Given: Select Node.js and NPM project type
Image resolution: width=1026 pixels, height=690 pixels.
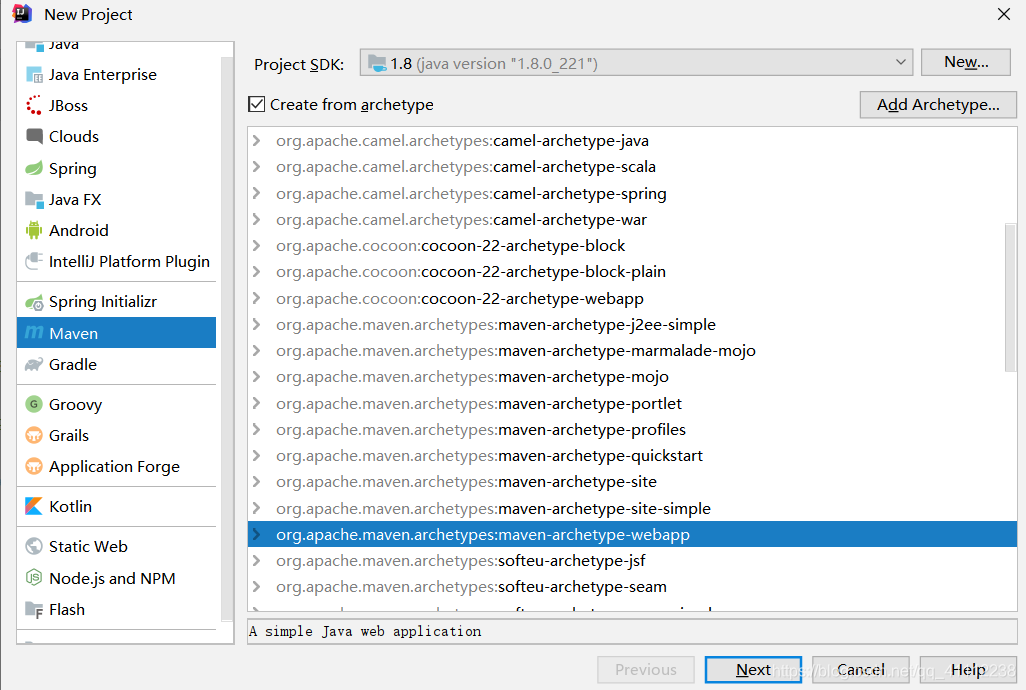Looking at the screenshot, I should tap(116, 578).
